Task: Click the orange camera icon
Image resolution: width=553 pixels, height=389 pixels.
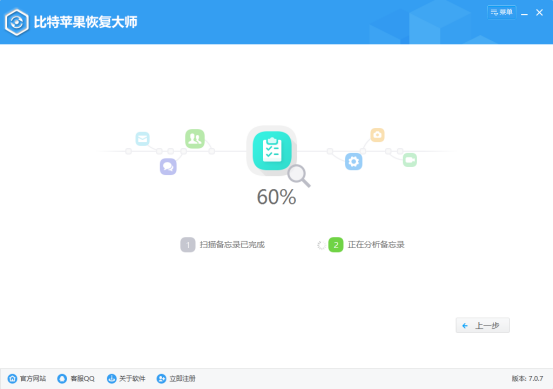Action: pos(377,135)
